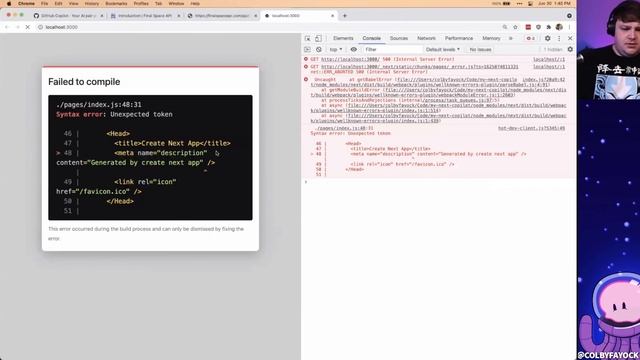
Task: Close the DevTools panel
Action: coord(570,38)
